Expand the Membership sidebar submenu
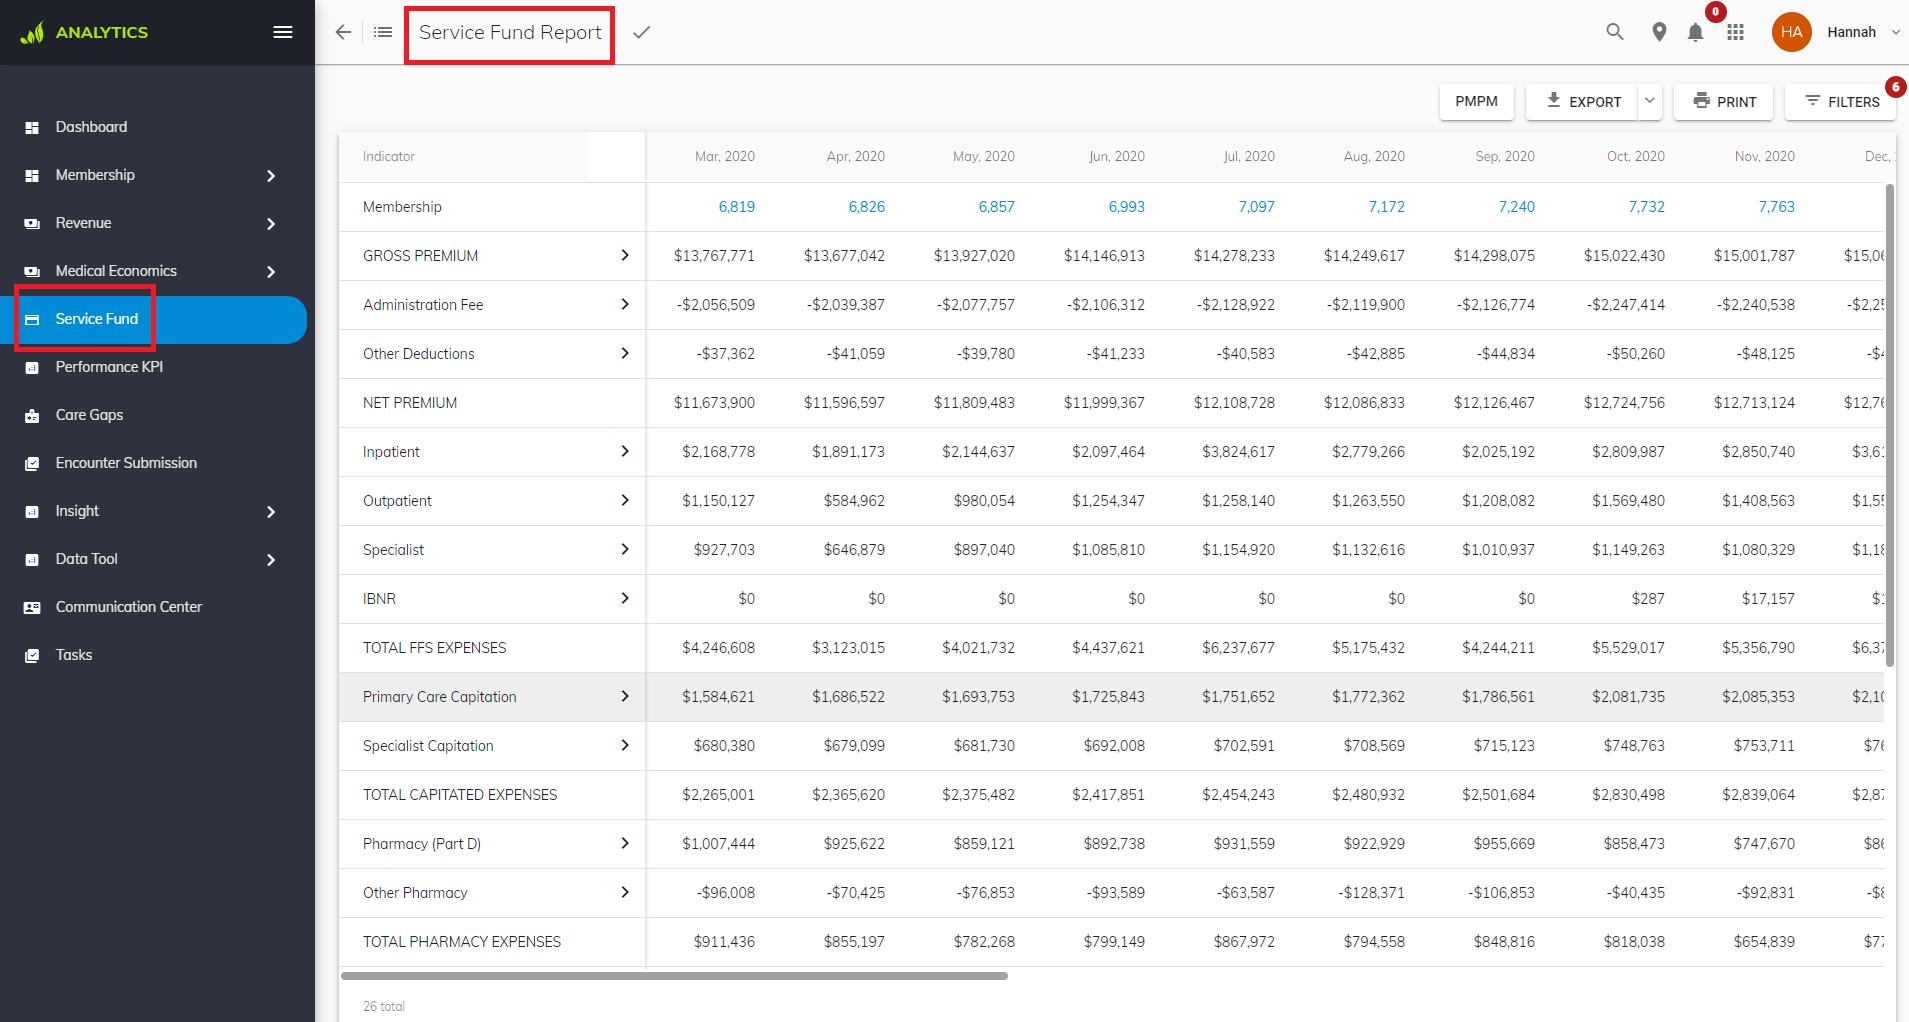This screenshot has width=1909, height=1022. (271, 175)
